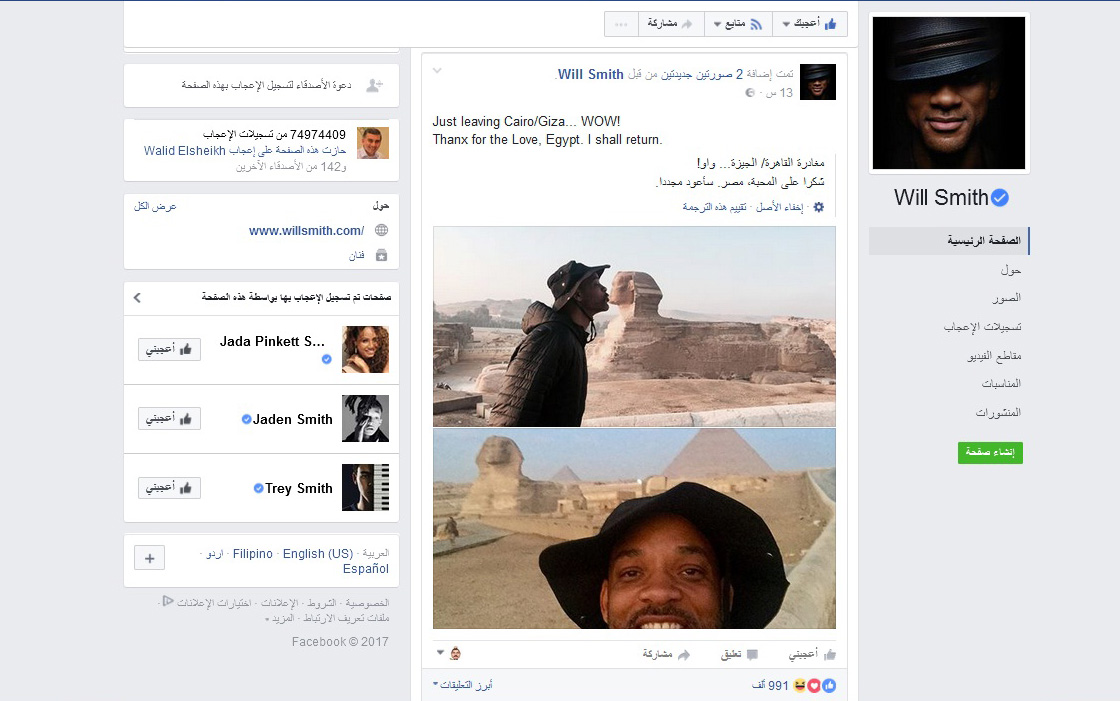
Task: Open the Trey Smith page link
Action: tap(299, 489)
